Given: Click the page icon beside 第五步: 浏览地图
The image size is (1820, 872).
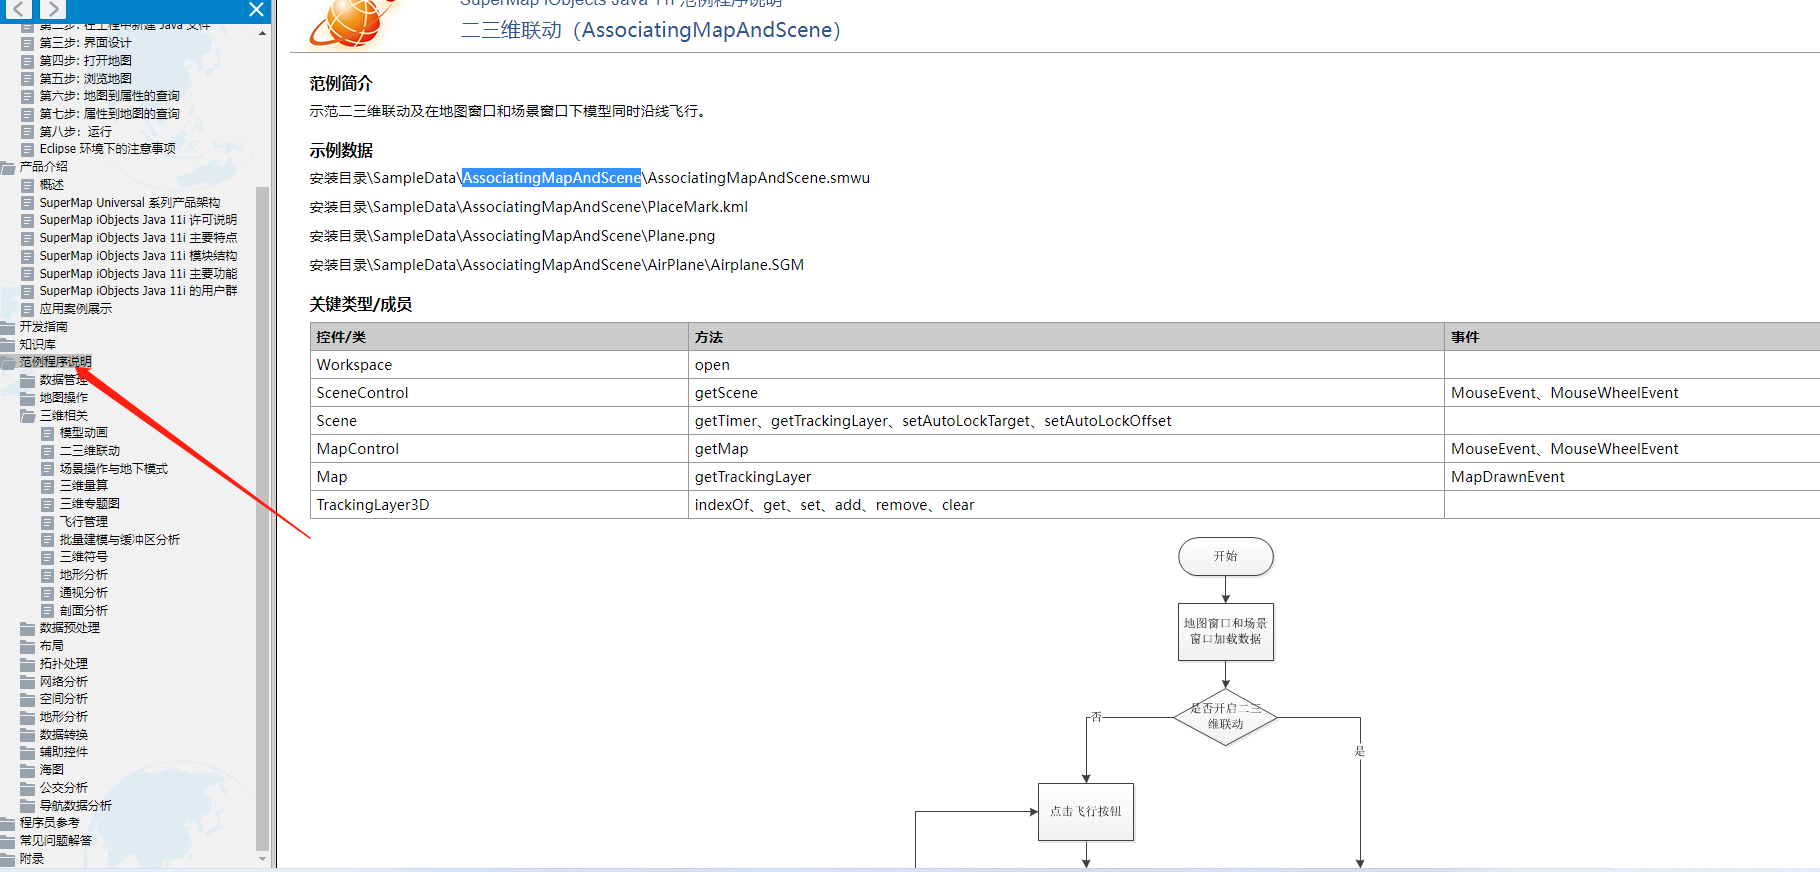Looking at the screenshot, I should click(x=28, y=79).
